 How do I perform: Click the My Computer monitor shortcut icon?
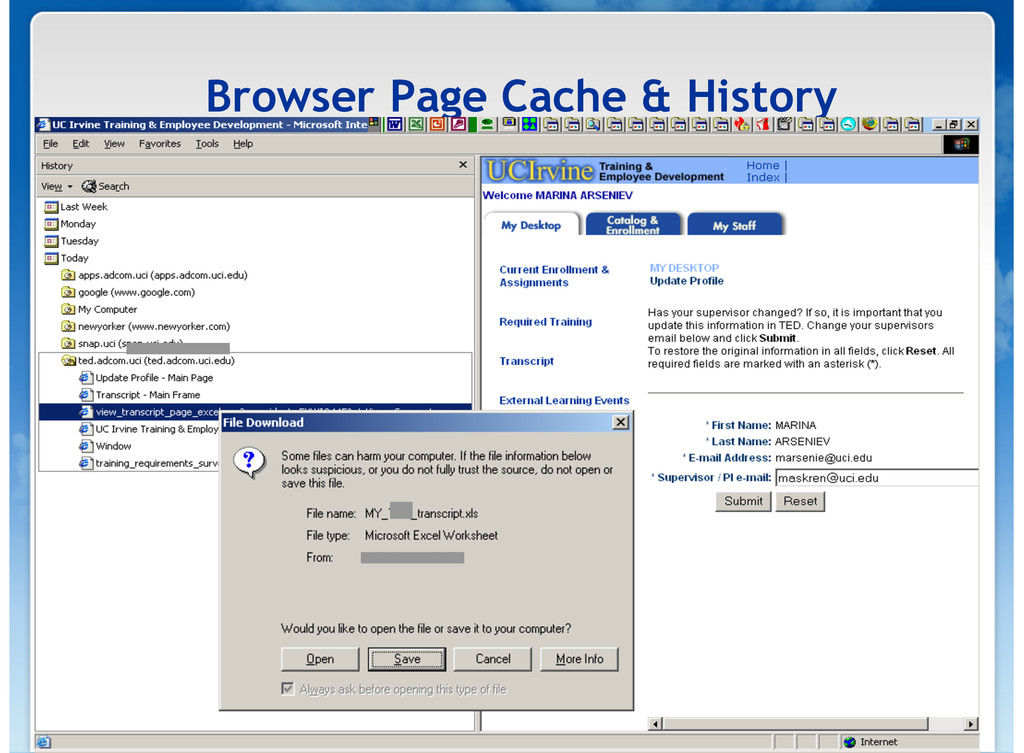point(509,123)
